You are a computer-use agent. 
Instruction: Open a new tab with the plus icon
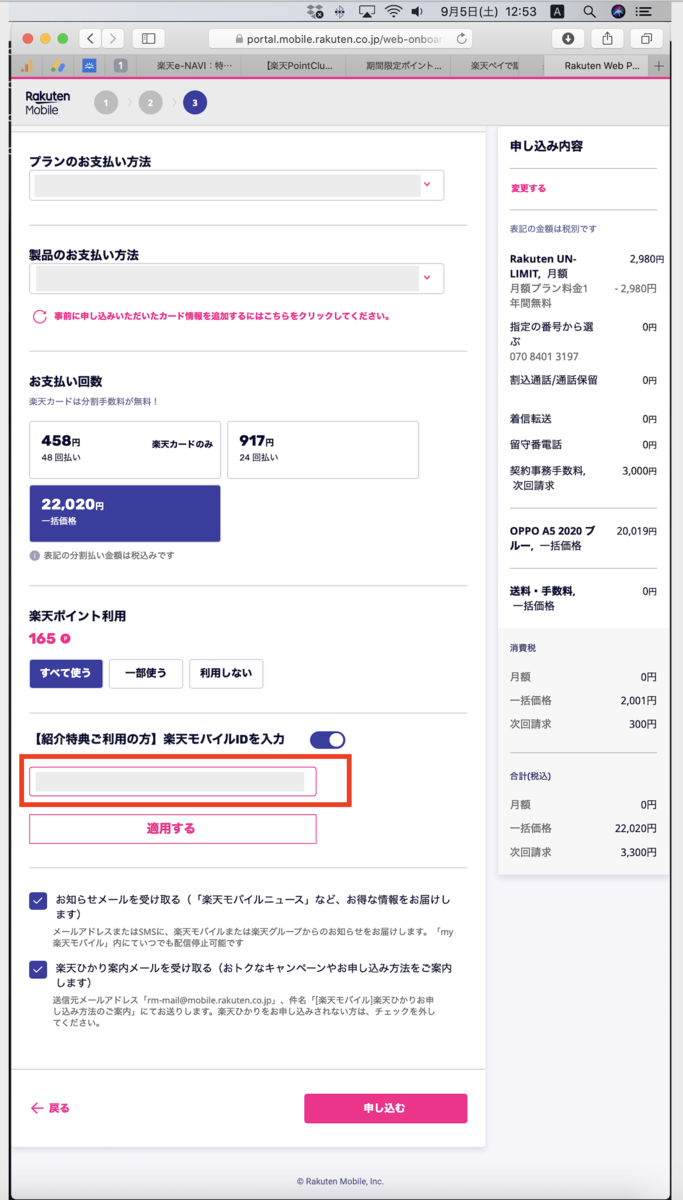pyautogui.click(x=659, y=66)
